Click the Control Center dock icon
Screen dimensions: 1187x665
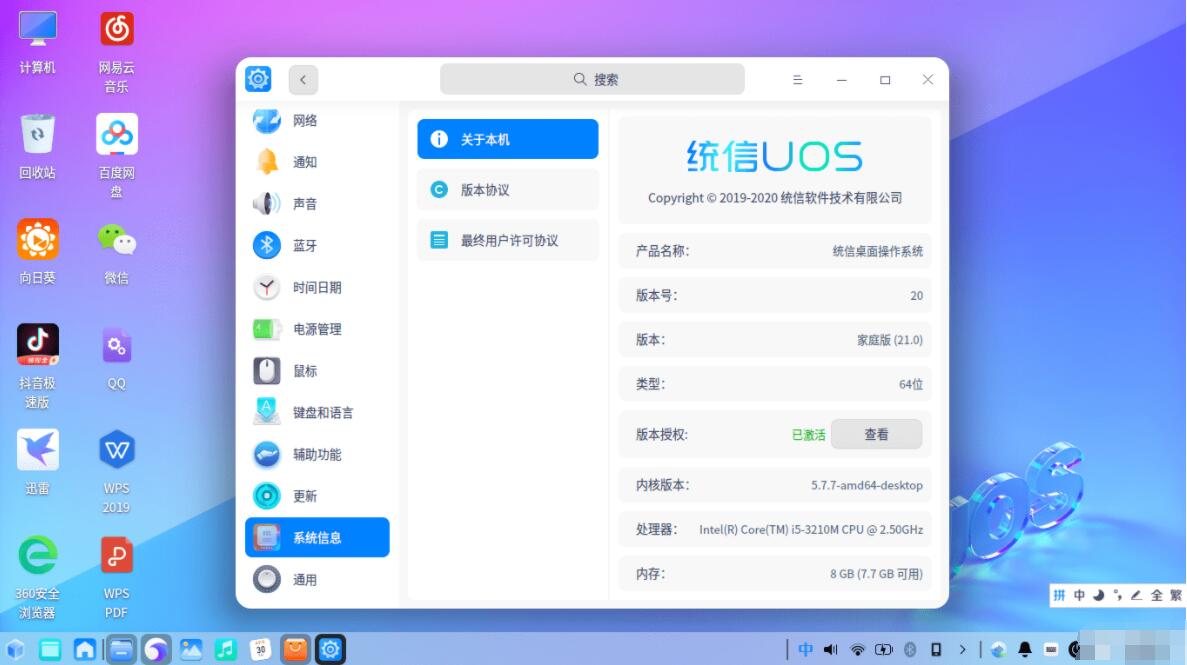point(331,649)
